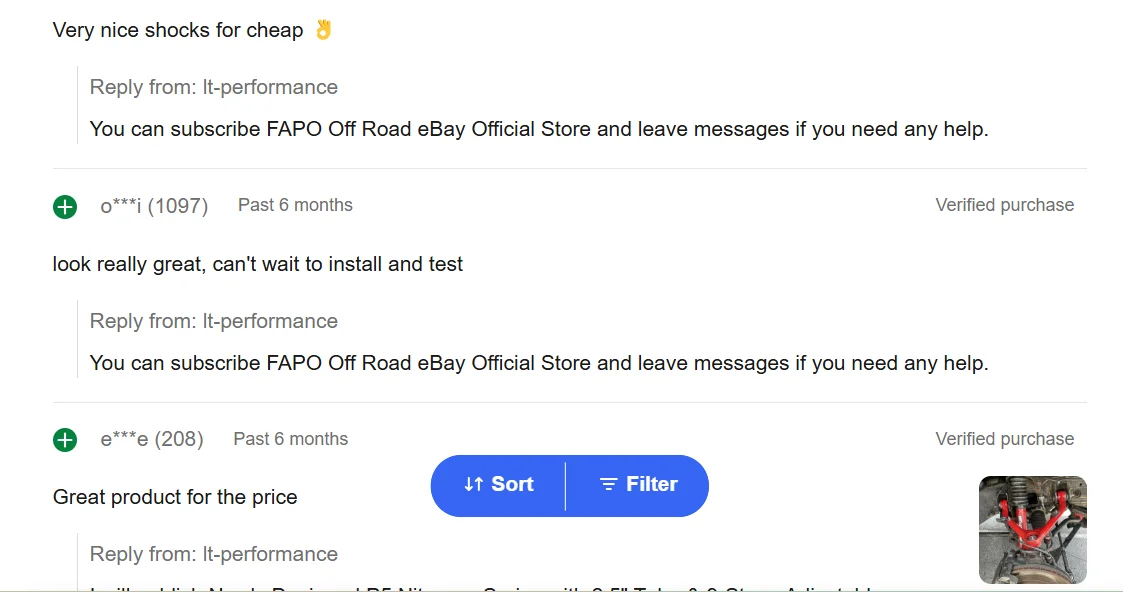Open the red control arm review photo
Screen dimensions: 1123x592
(x=1032, y=530)
